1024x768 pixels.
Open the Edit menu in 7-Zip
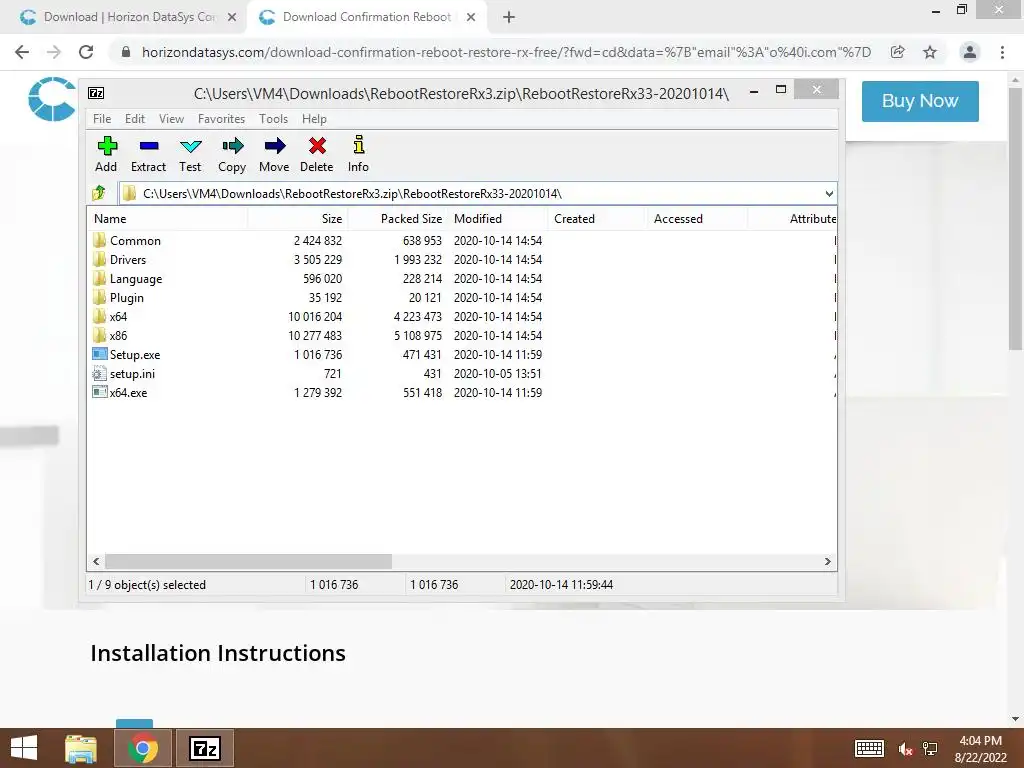[x=135, y=119]
